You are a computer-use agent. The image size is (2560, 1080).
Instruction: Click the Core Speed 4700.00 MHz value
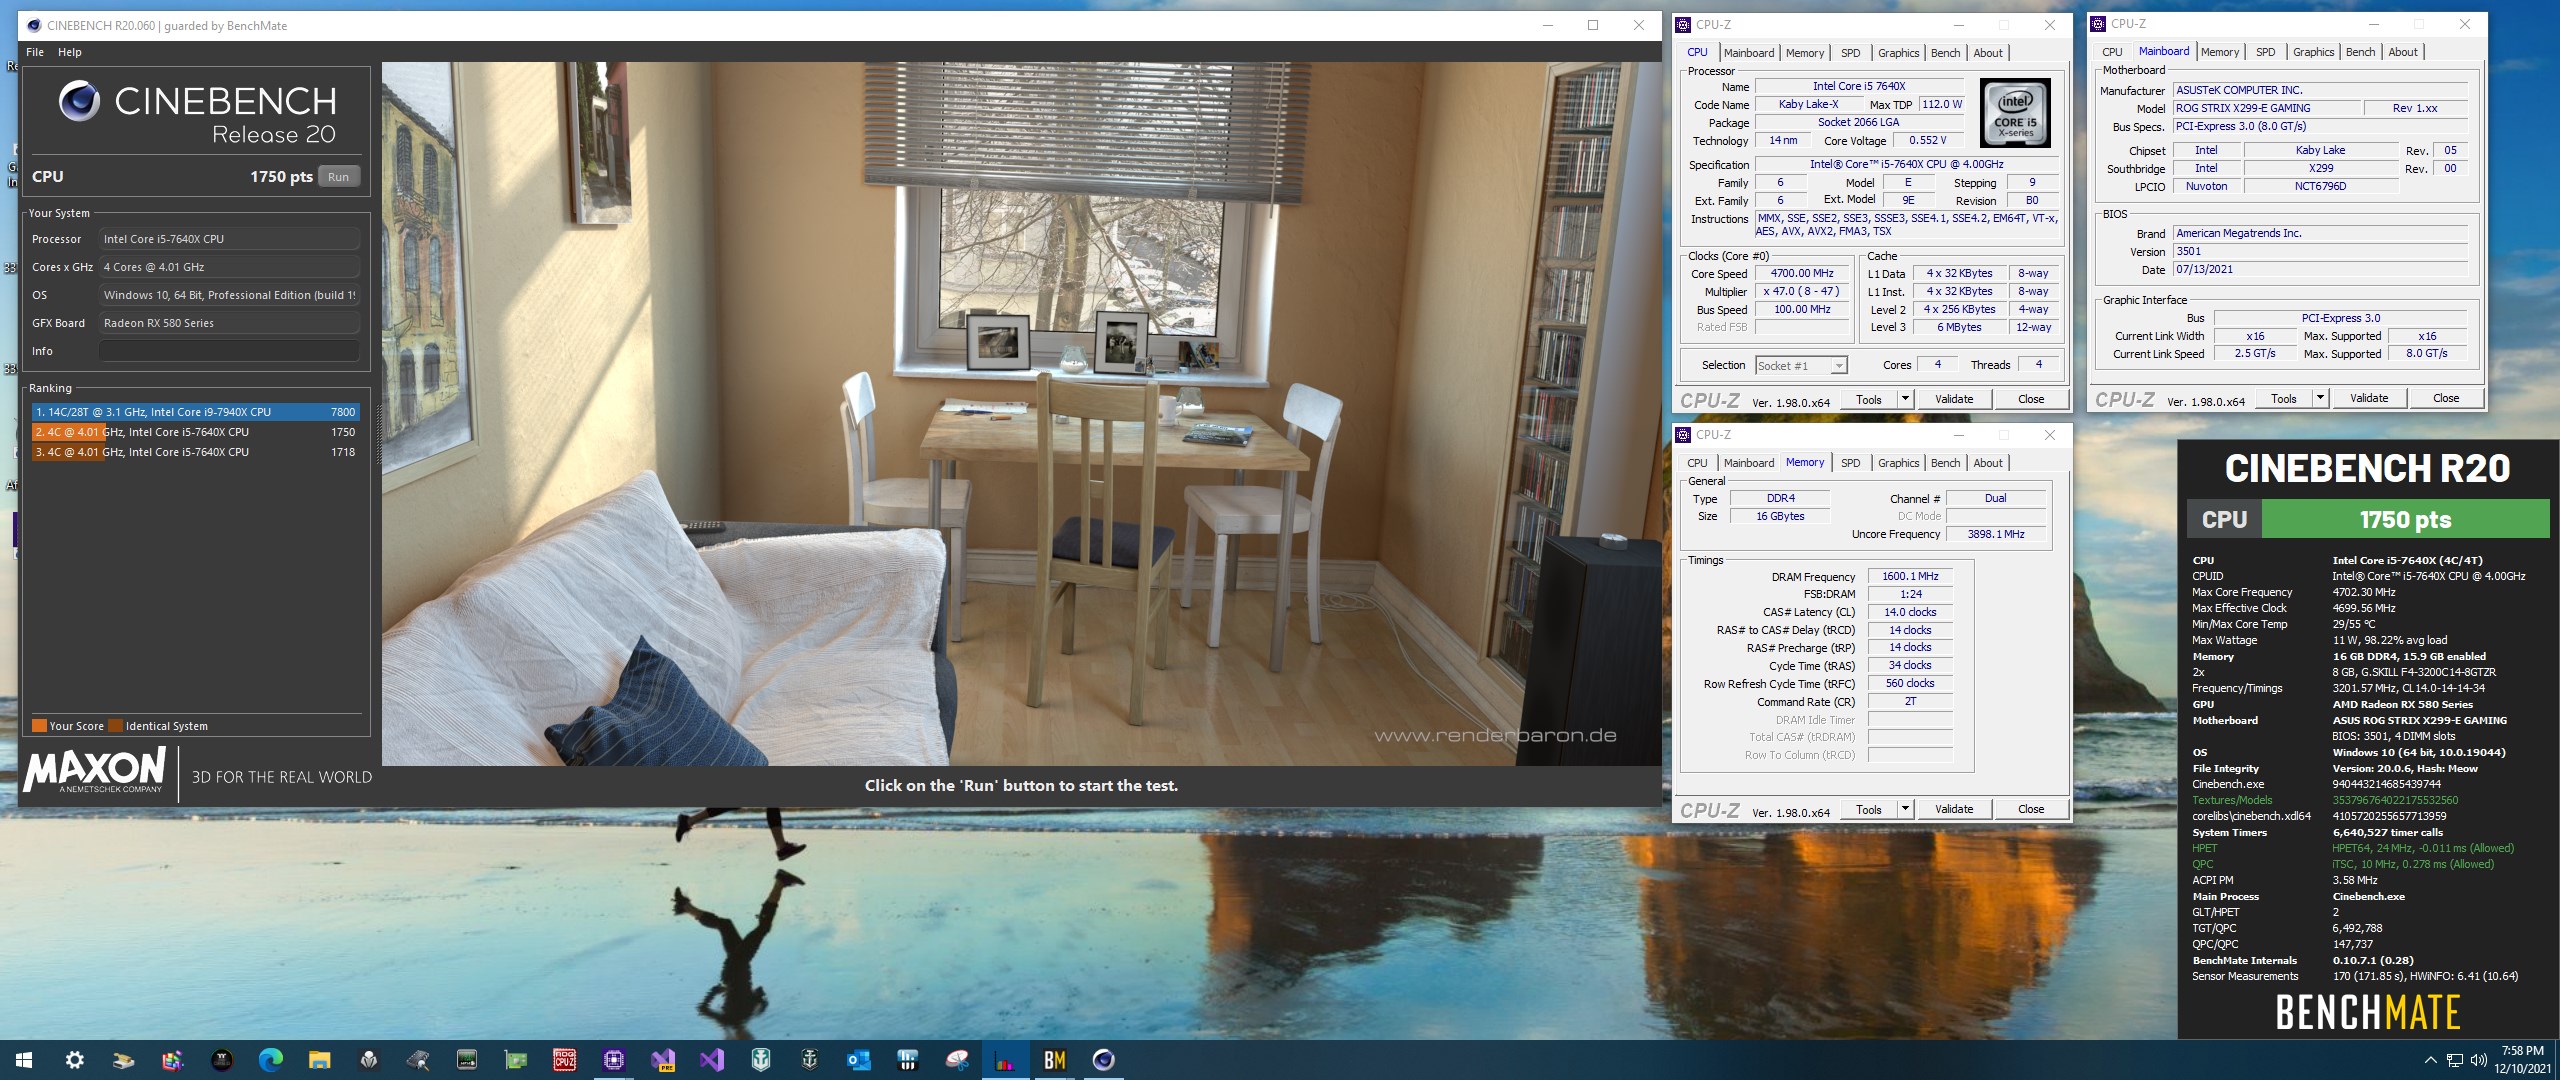1802,274
